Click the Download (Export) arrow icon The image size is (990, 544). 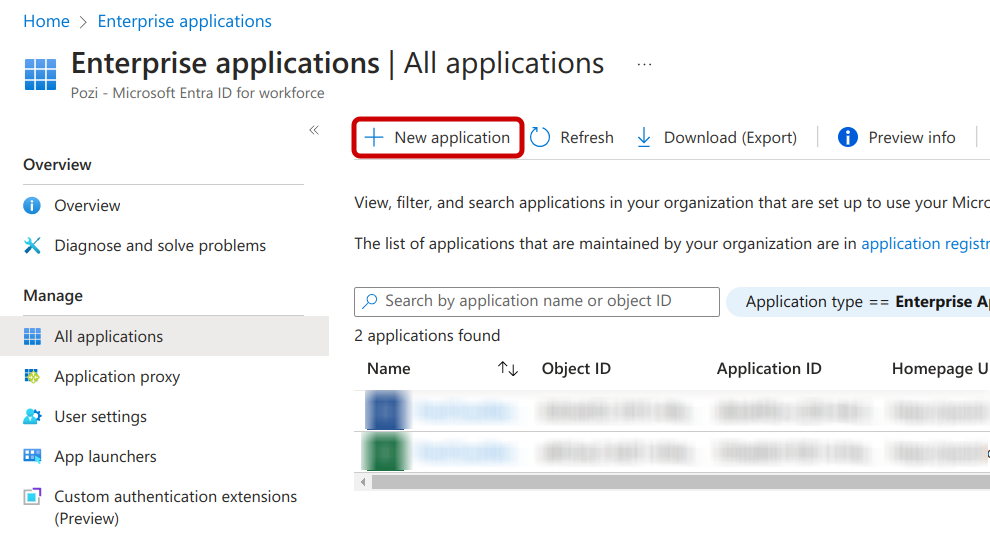click(645, 137)
